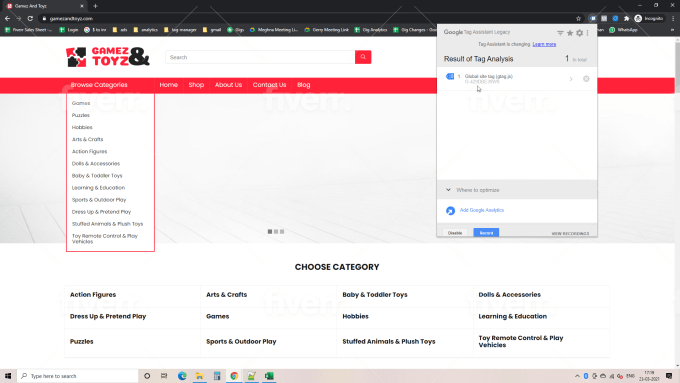This screenshot has width=680, height=383.
Task: Open the Extensions puzzle icon
Action: click(x=626, y=19)
